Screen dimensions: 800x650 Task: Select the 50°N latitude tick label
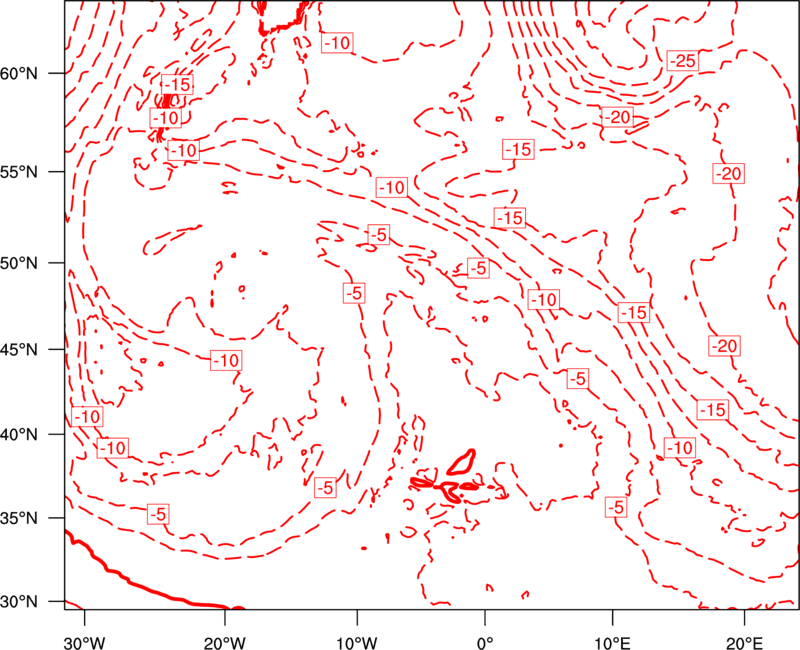click(19, 263)
